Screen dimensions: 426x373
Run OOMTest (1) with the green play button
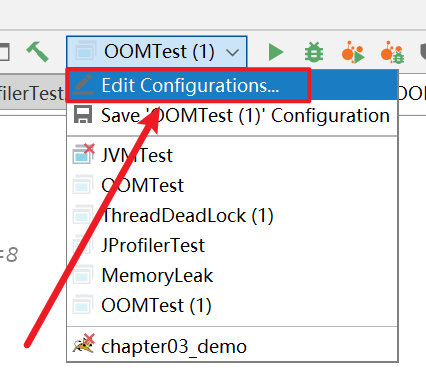(276, 52)
